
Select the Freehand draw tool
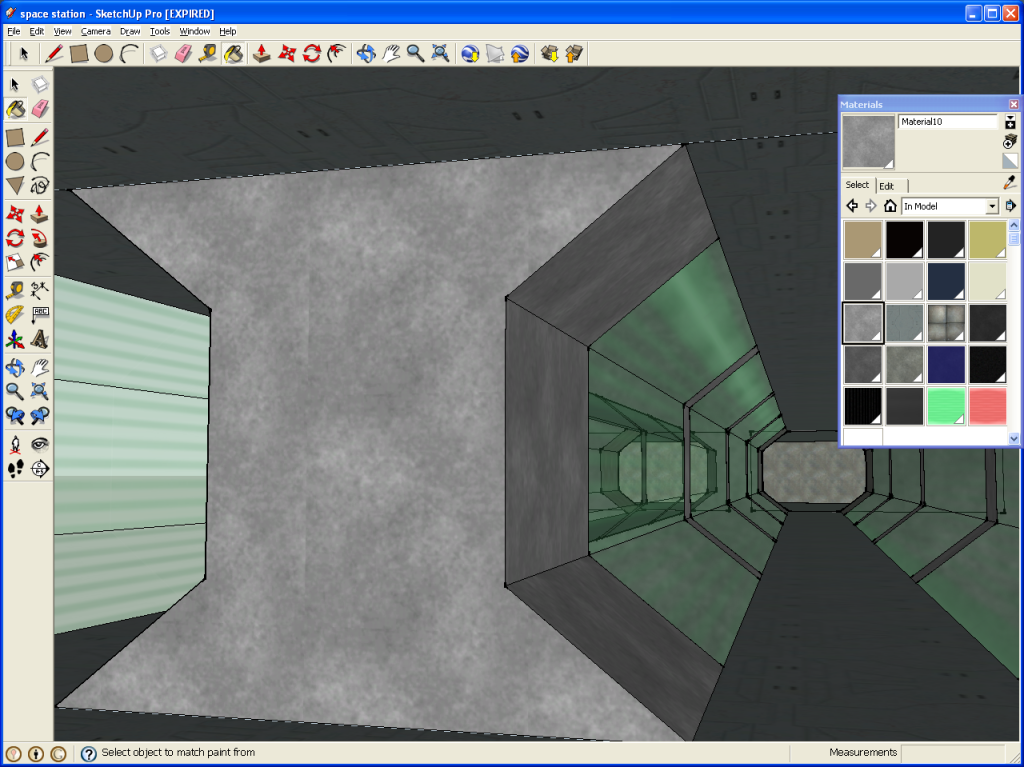pos(40,186)
